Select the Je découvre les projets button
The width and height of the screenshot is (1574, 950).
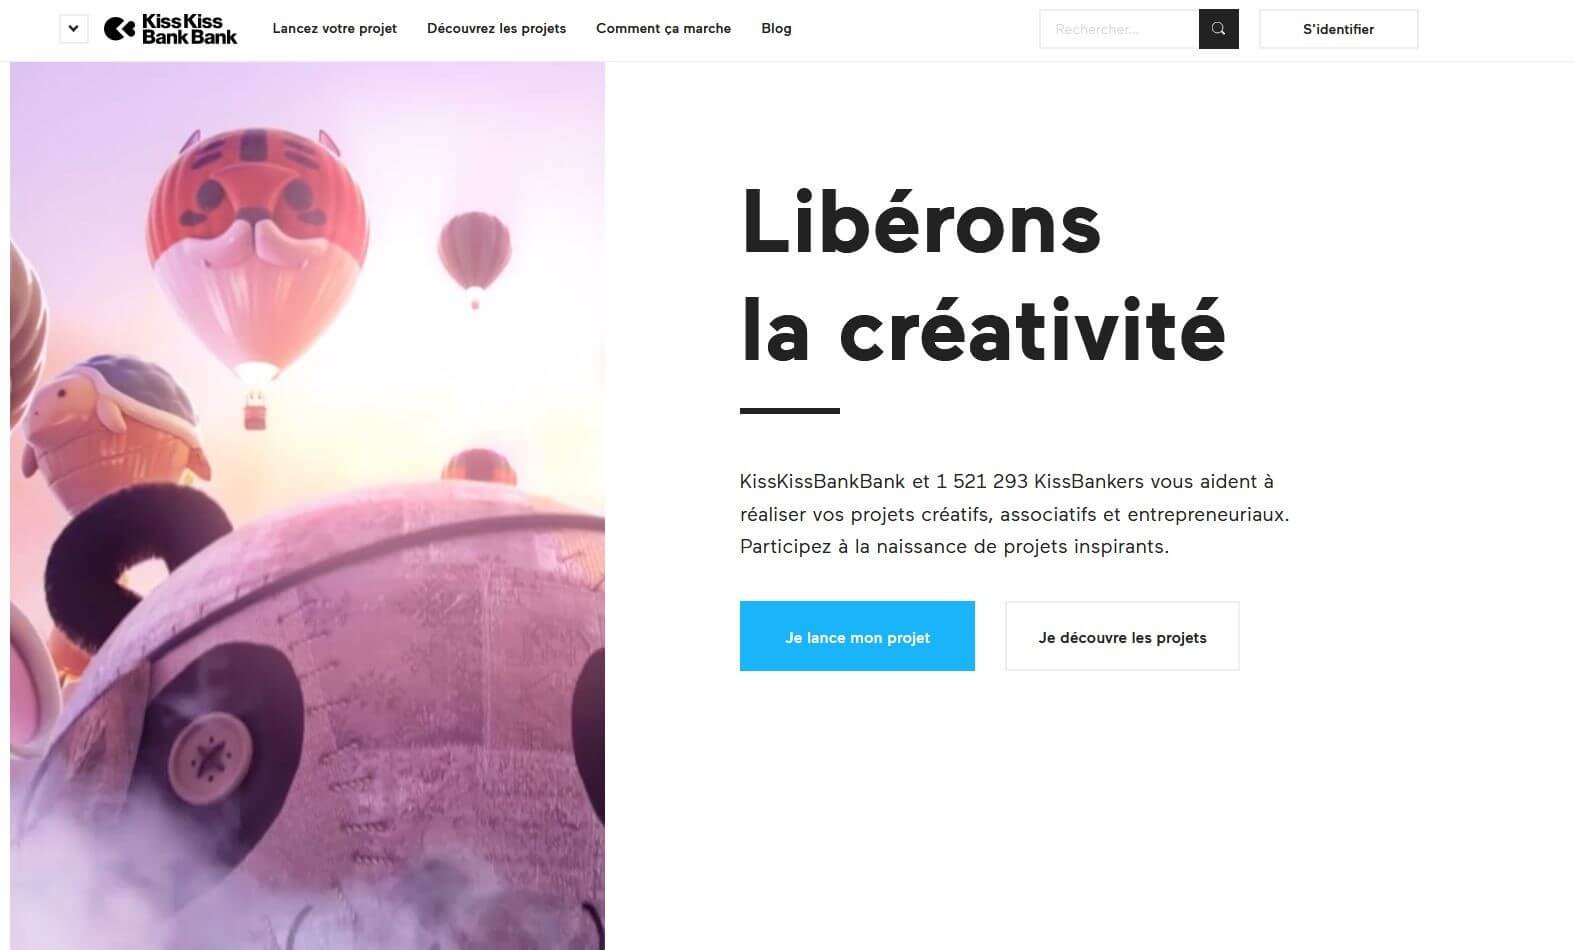[x=1122, y=636]
